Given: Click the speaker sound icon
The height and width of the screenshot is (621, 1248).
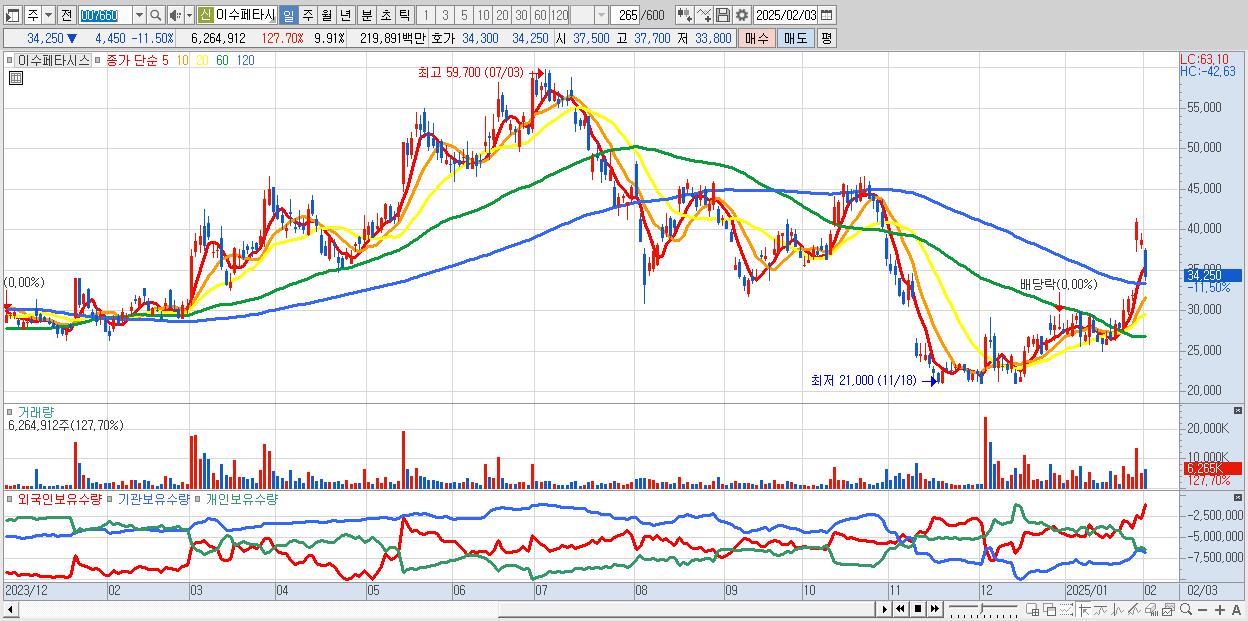Looking at the screenshot, I should tap(175, 15).
